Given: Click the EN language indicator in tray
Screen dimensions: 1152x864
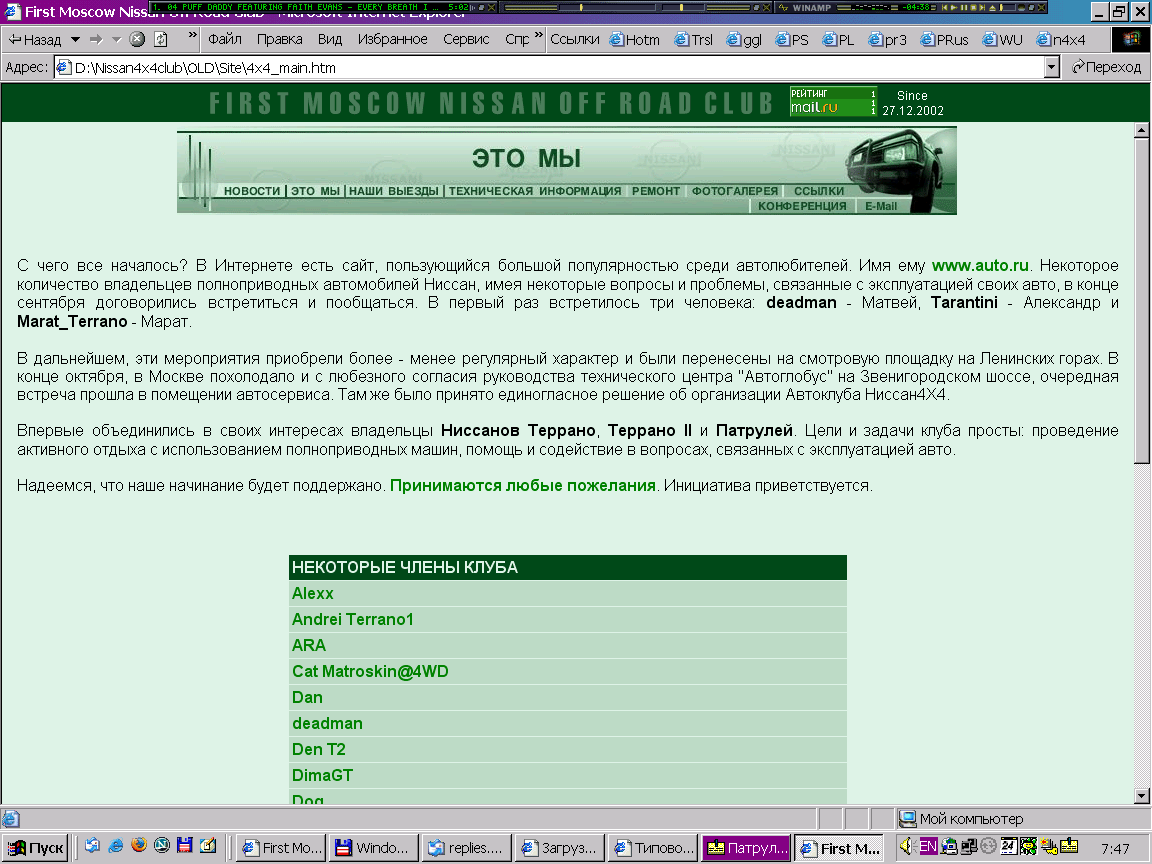Looking at the screenshot, I should click(928, 846).
